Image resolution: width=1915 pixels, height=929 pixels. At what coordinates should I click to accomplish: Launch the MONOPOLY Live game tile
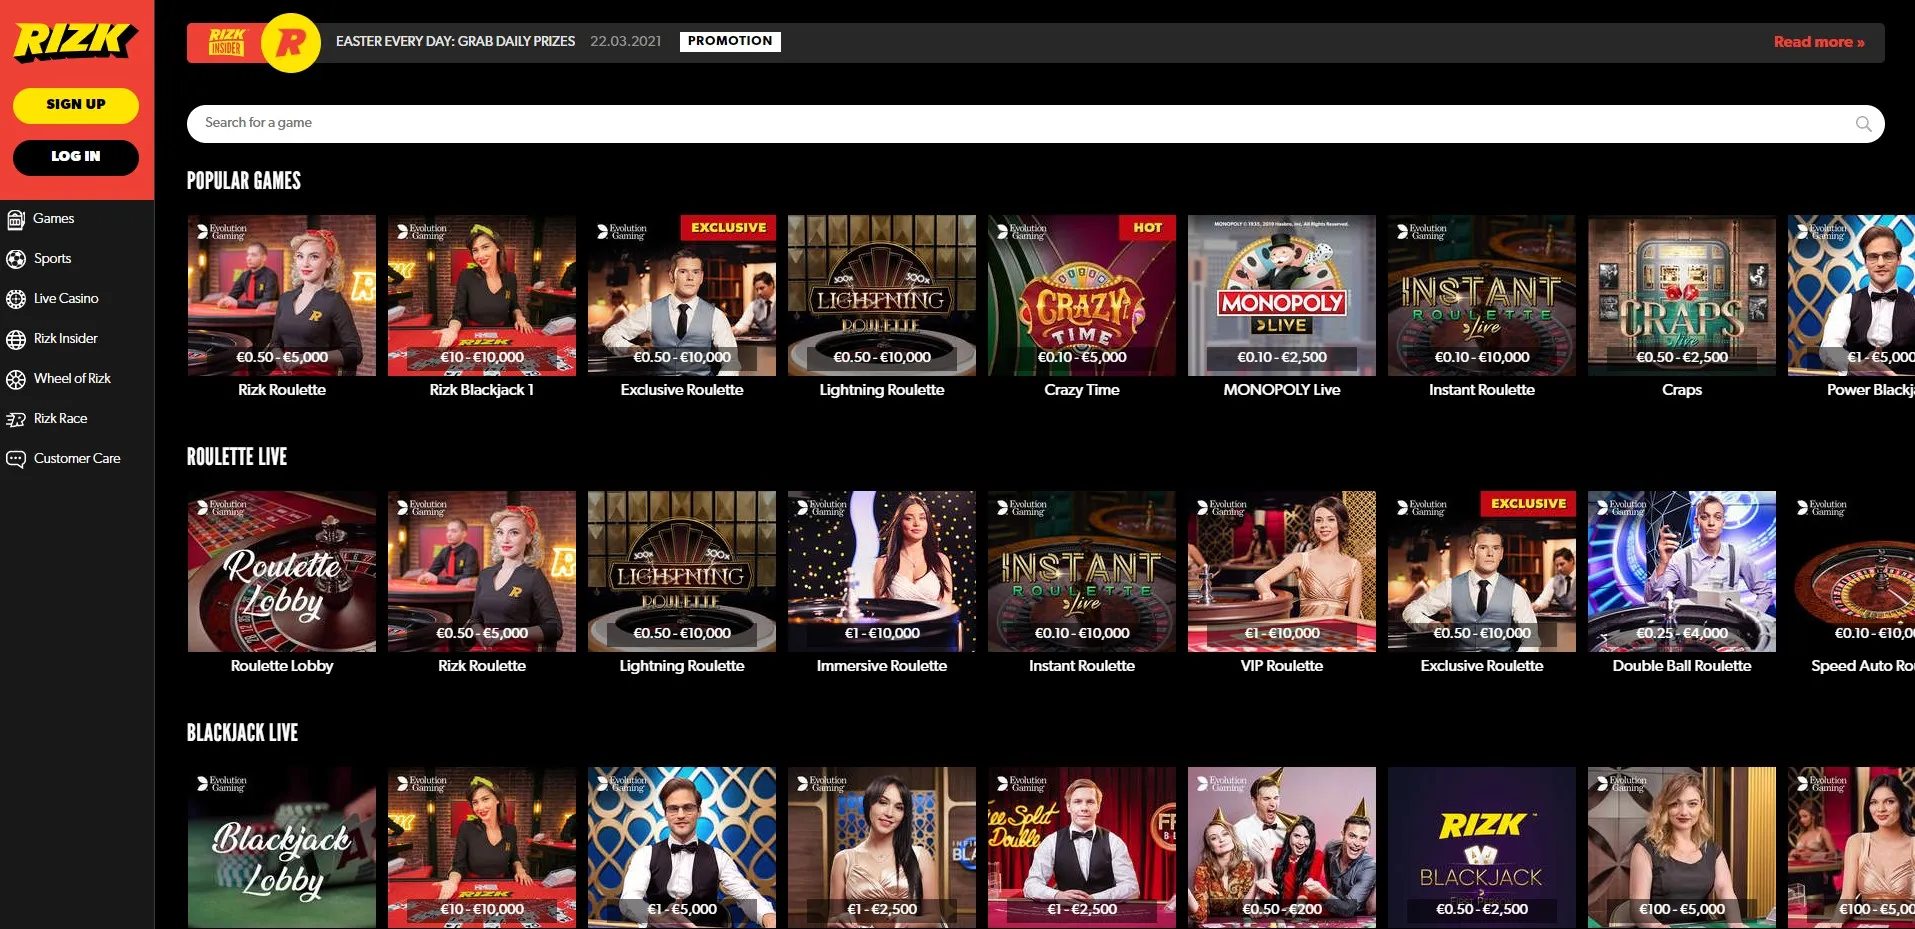(x=1281, y=296)
